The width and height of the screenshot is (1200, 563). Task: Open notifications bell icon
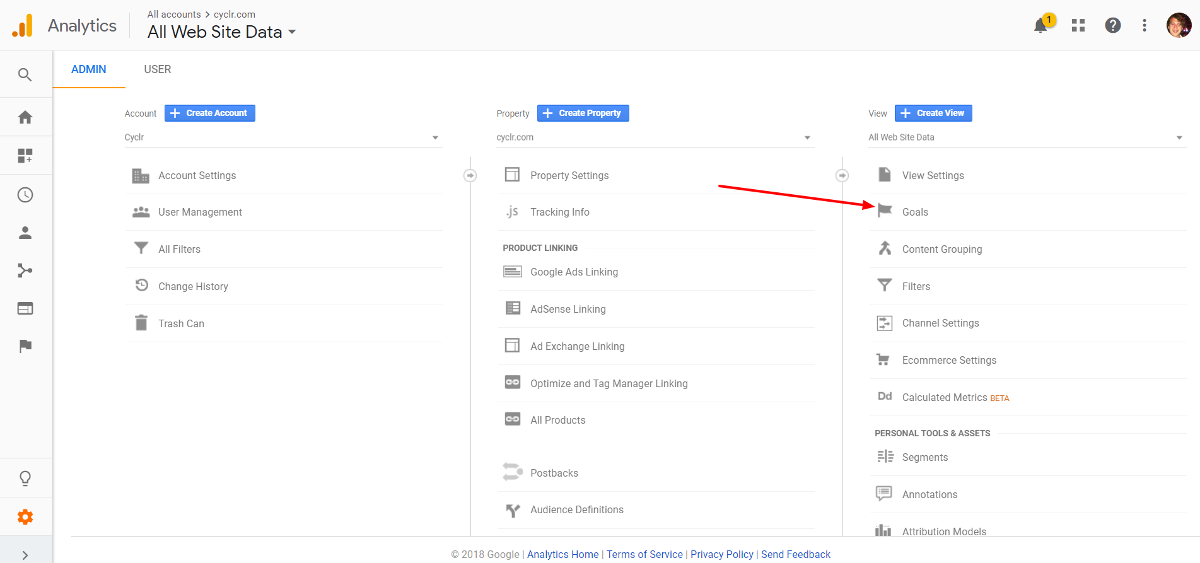(x=1041, y=25)
